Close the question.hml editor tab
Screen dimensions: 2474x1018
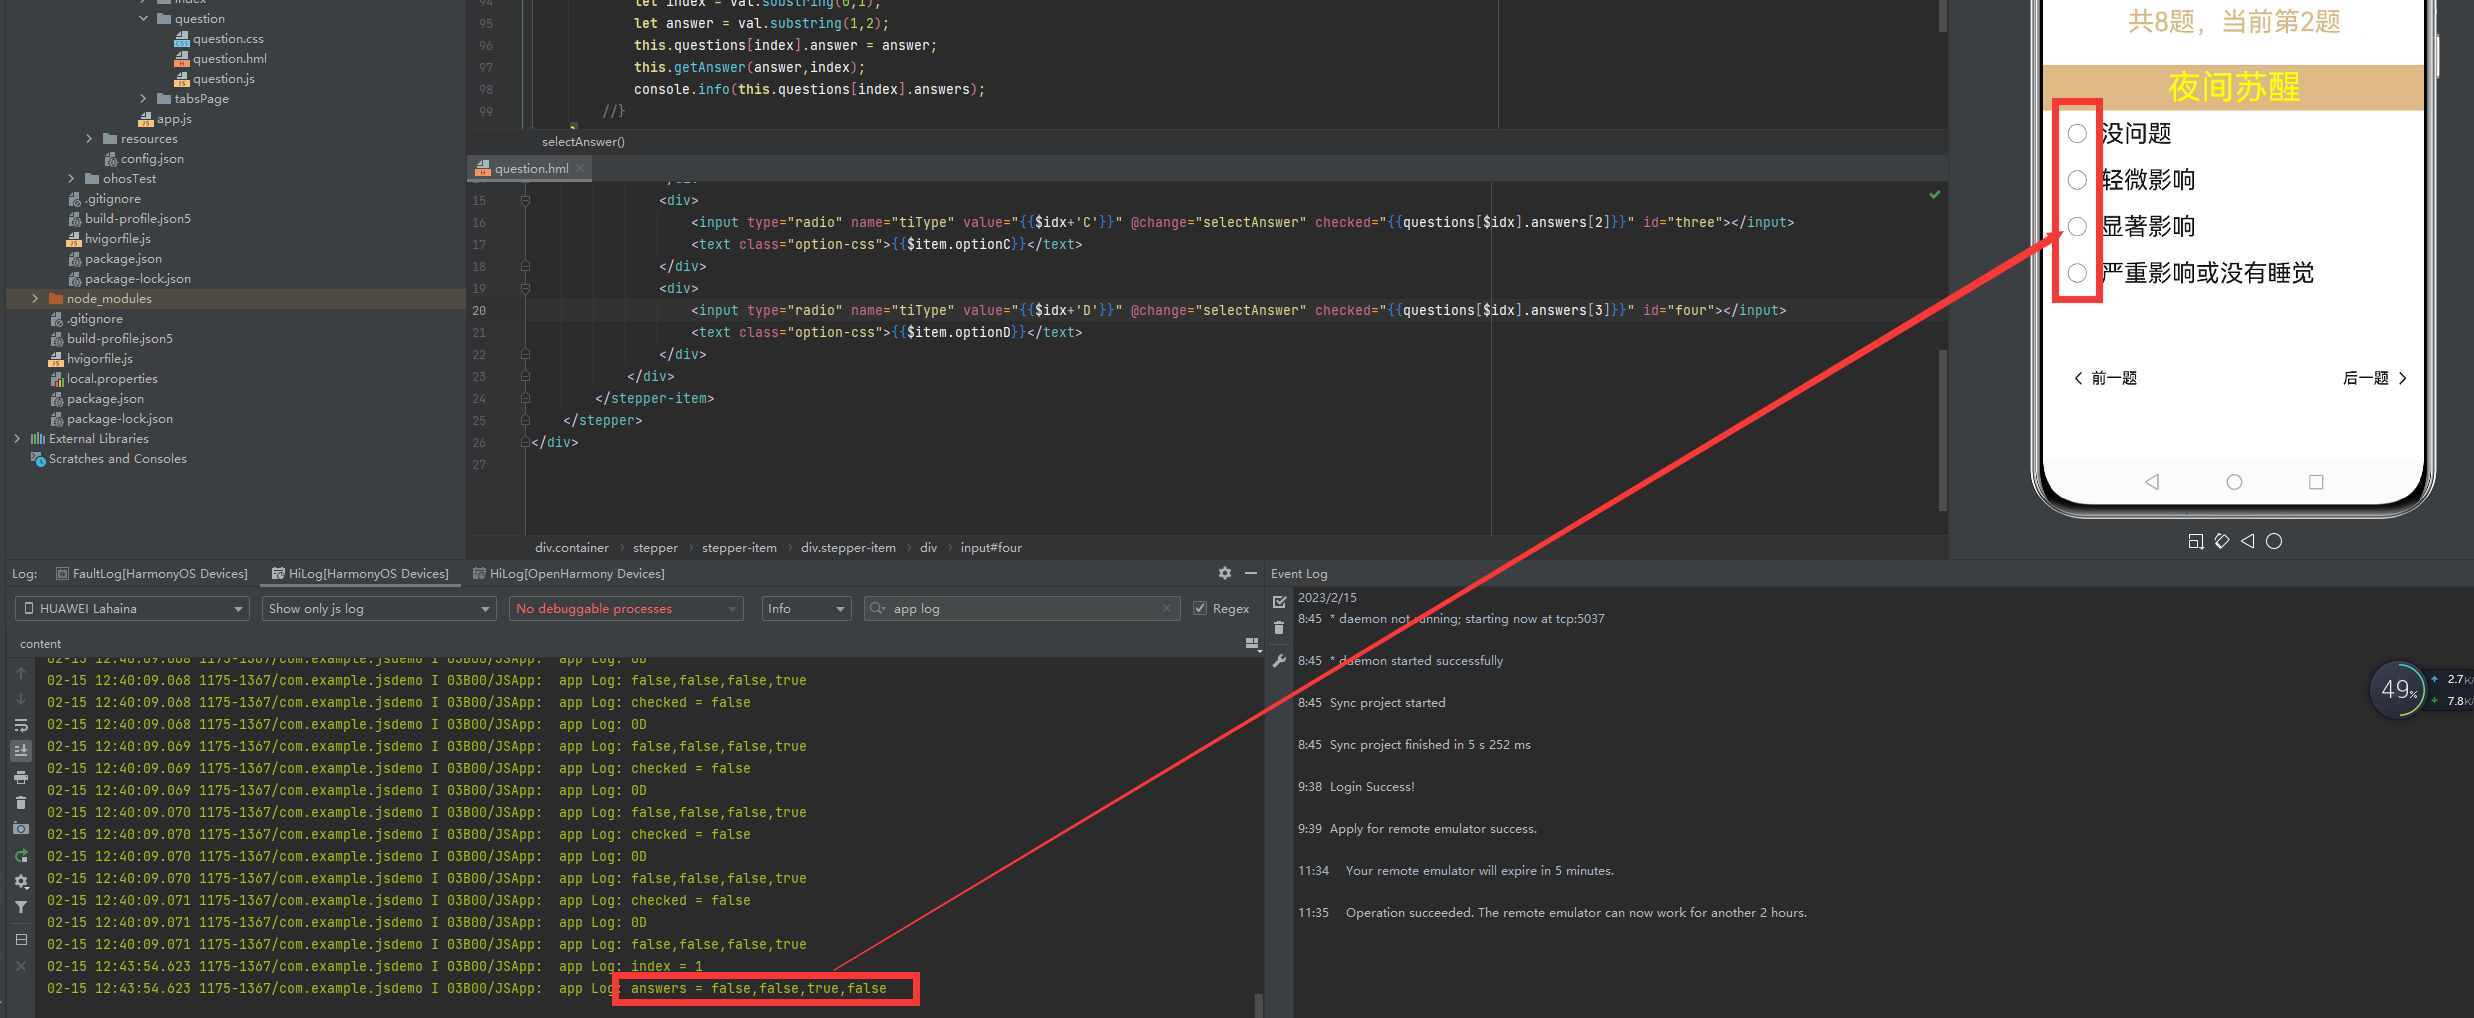coord(580,168)
